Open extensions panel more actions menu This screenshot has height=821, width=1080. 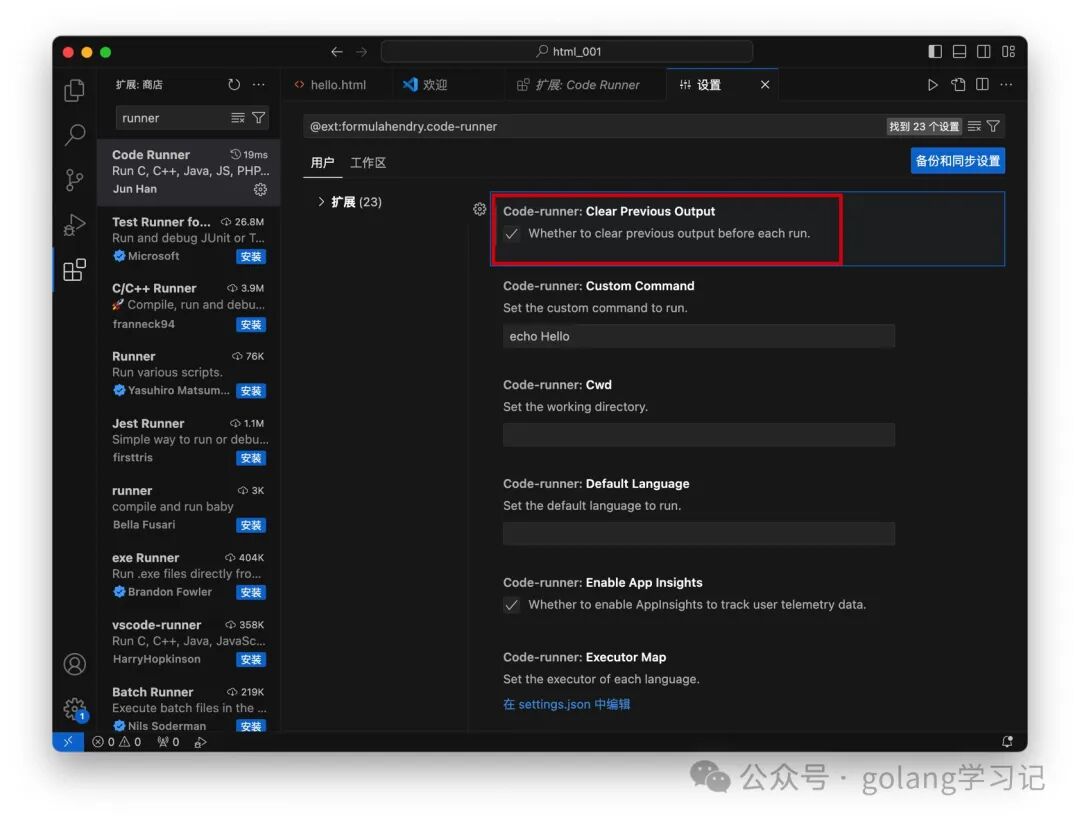pos(258,84)
